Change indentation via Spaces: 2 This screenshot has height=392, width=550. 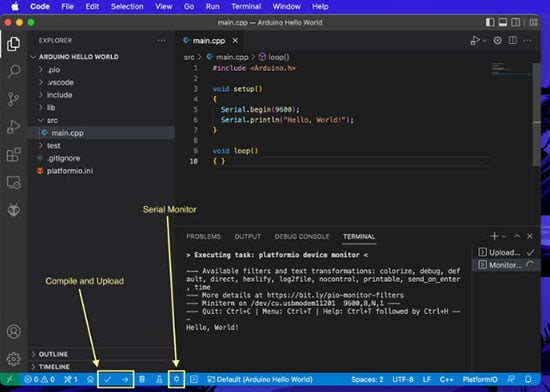point(367,379)
